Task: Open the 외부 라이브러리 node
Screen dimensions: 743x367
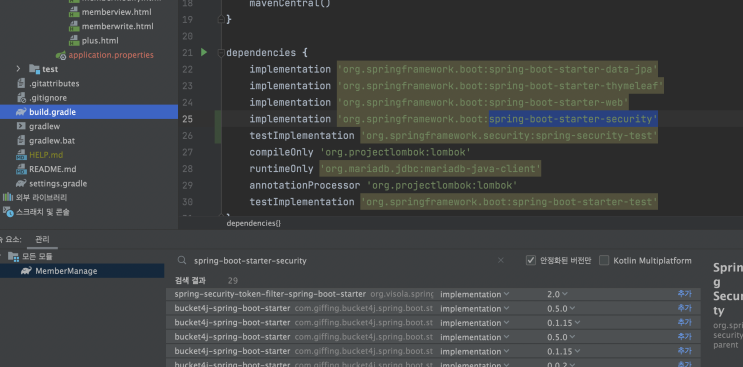Action: tap(41, 197)
